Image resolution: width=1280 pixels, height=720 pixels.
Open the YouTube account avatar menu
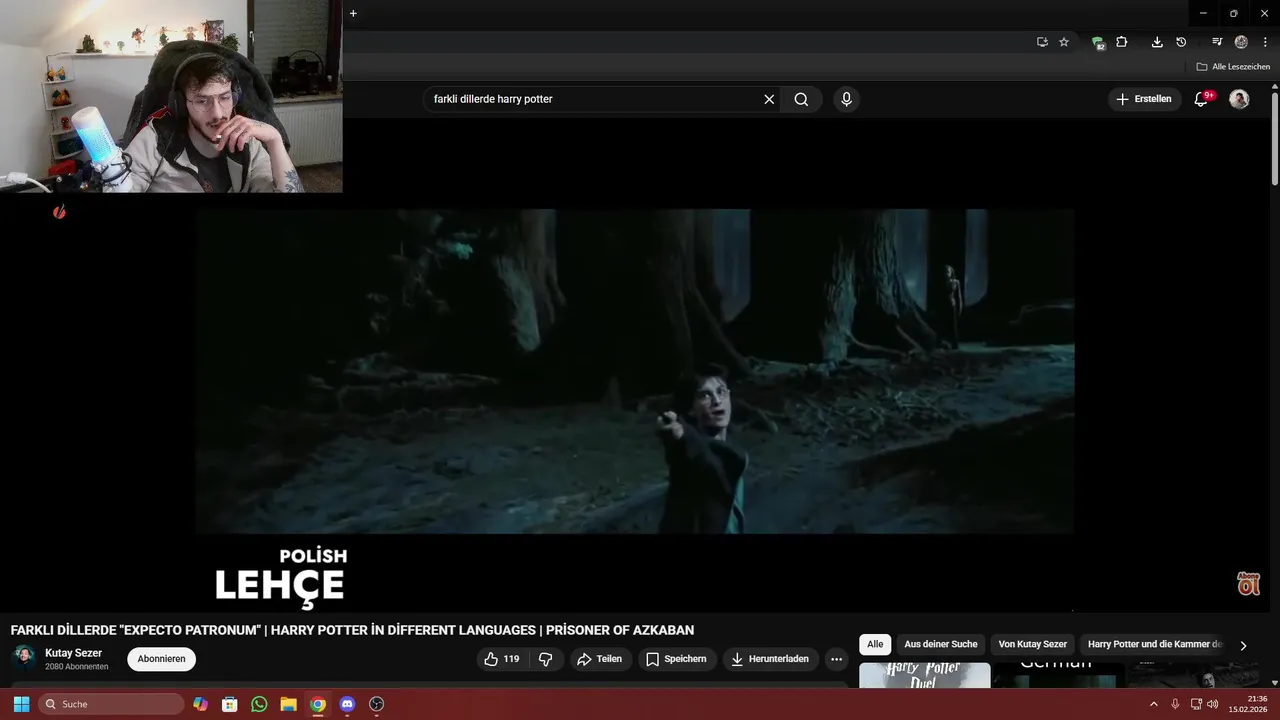click(1239, 99)
